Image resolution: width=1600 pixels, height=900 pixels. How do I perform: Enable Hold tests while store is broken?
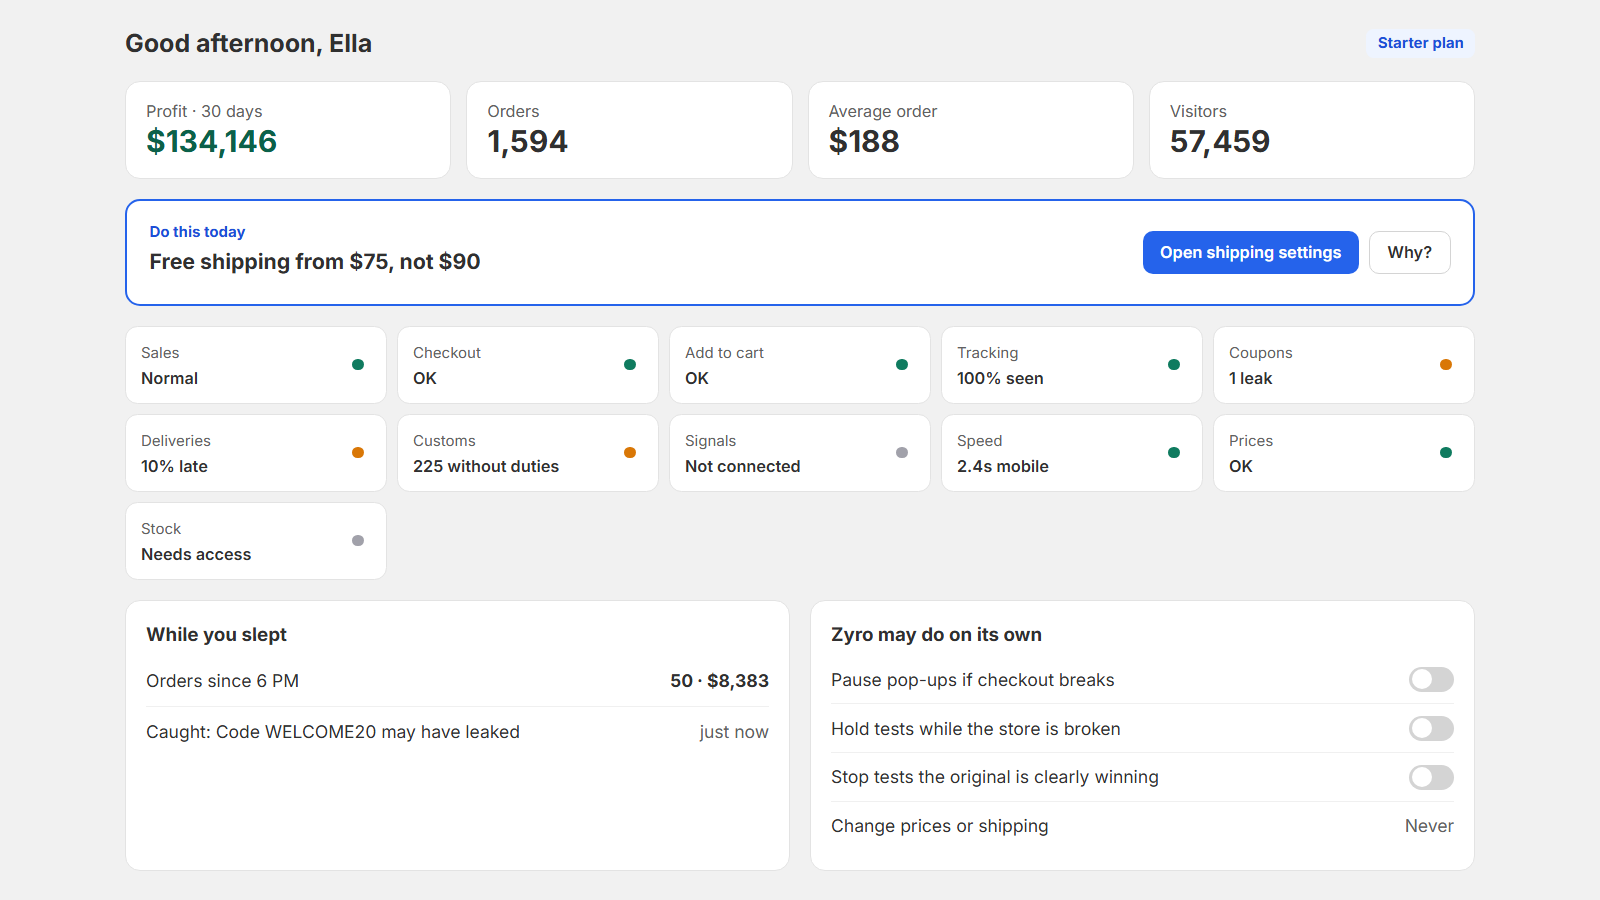(1431, 729)
